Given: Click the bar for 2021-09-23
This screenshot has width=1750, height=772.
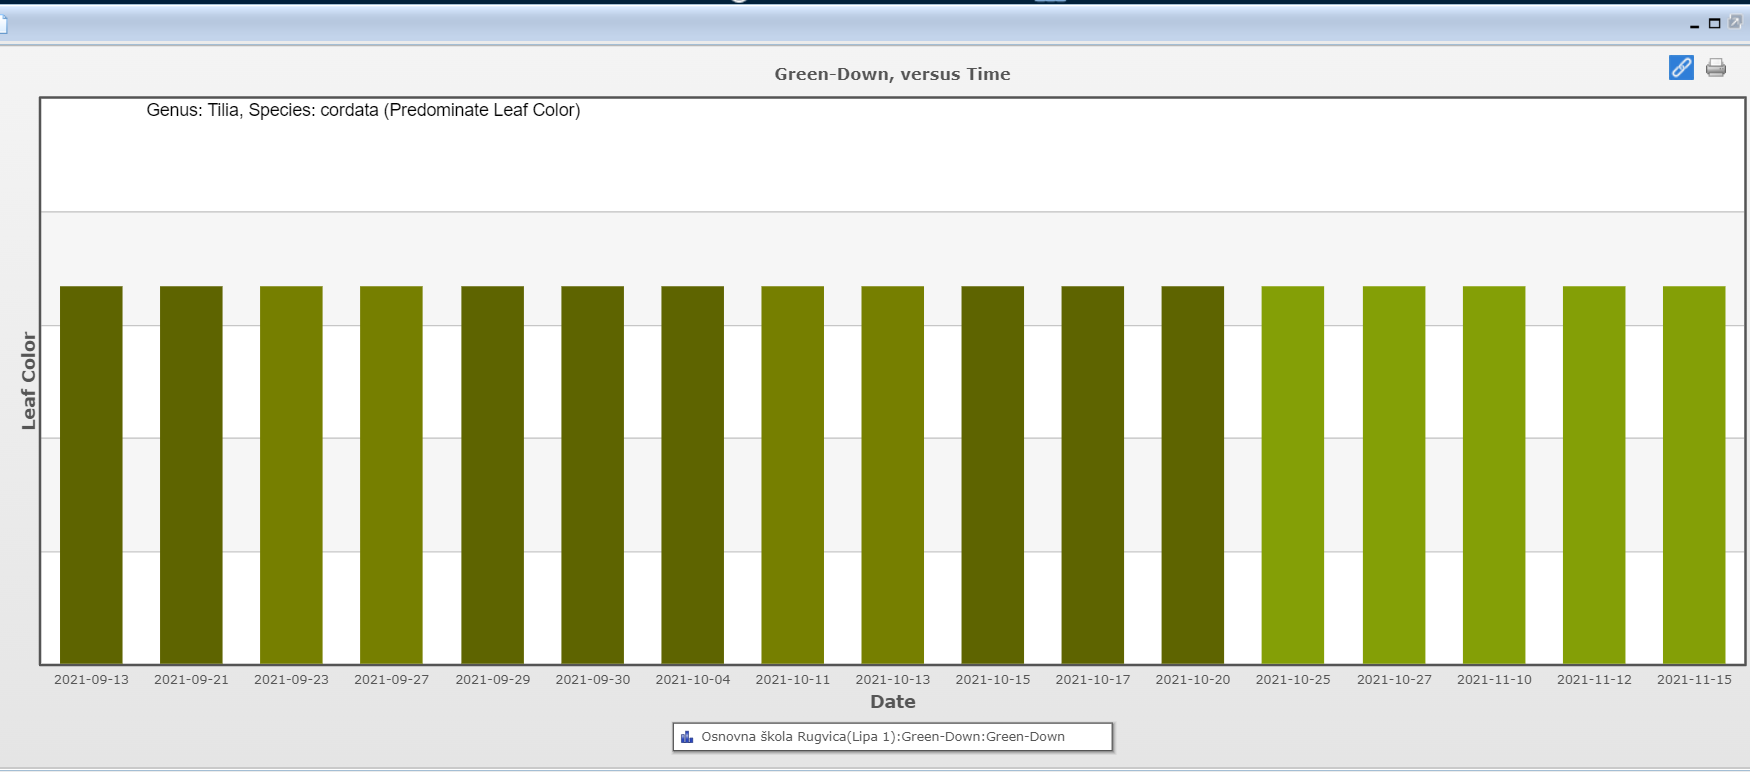Looking at the screenshot, I should click(291, 475).
